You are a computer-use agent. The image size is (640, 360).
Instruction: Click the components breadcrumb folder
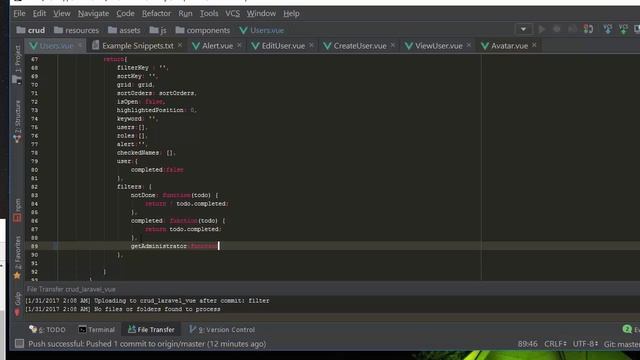pyautogui.click(x=203, y=30)
